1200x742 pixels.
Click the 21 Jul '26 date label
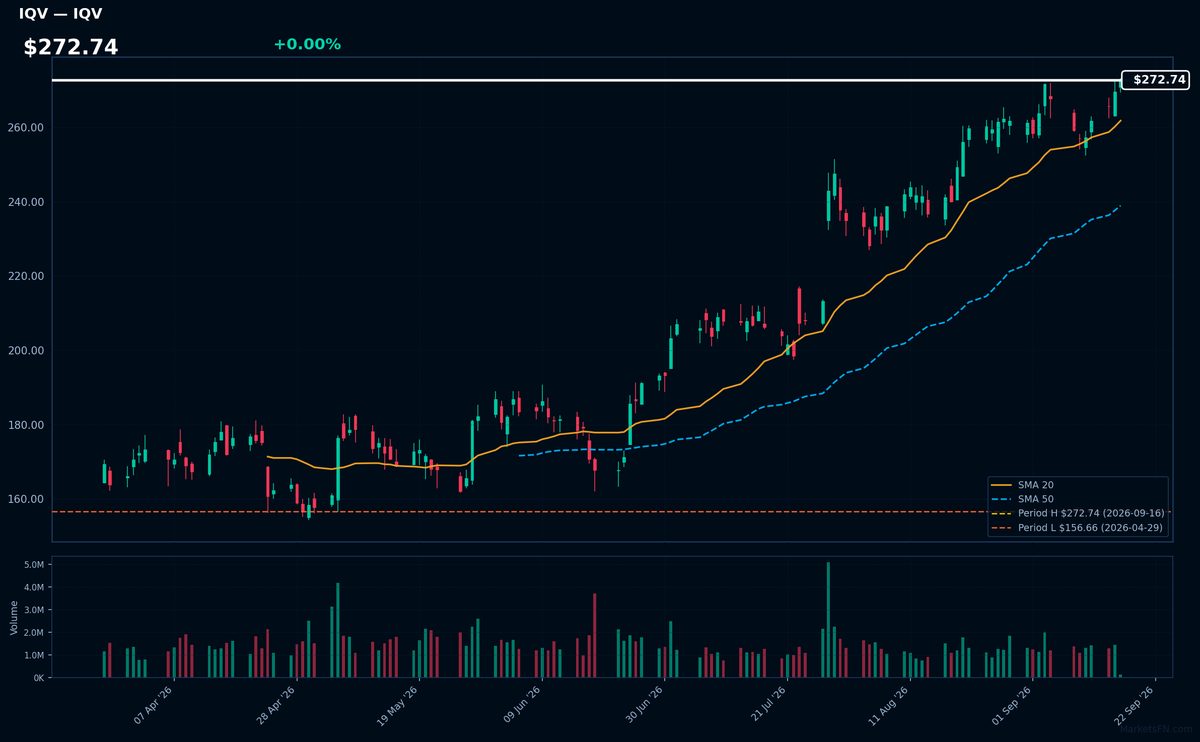click(767, 705)
